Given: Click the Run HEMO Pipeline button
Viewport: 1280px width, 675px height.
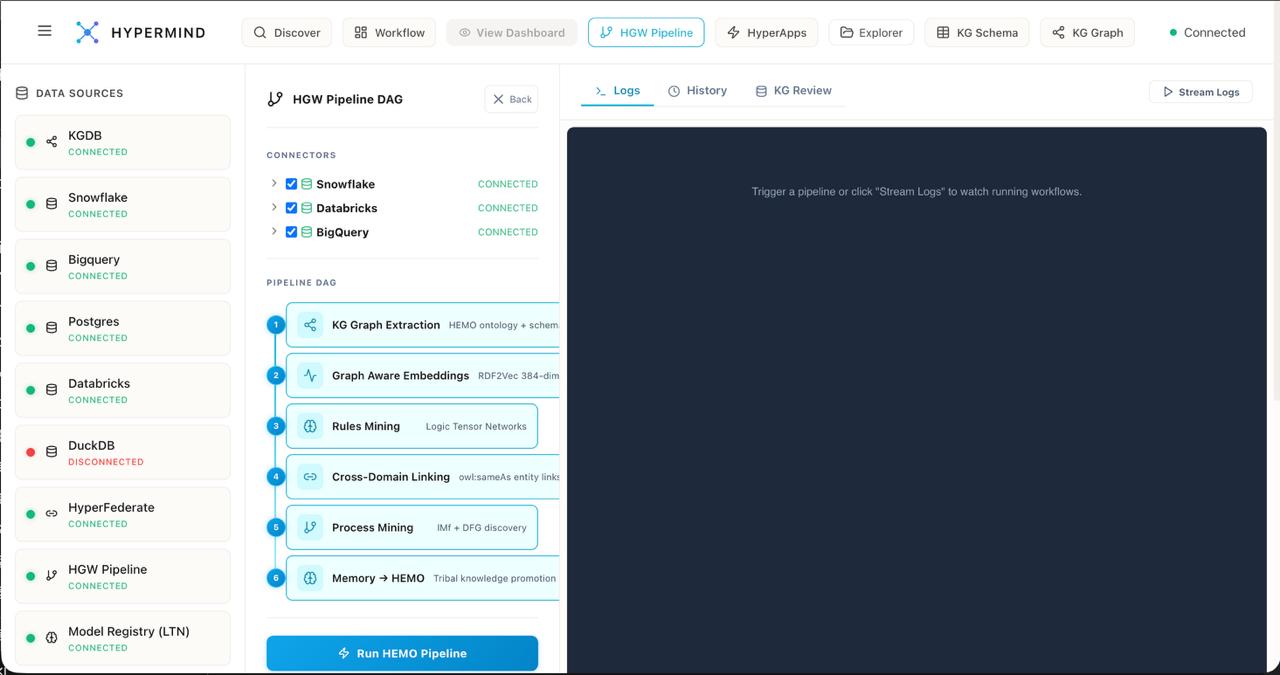Looking at the screenshot, I should tap(402, 653).
